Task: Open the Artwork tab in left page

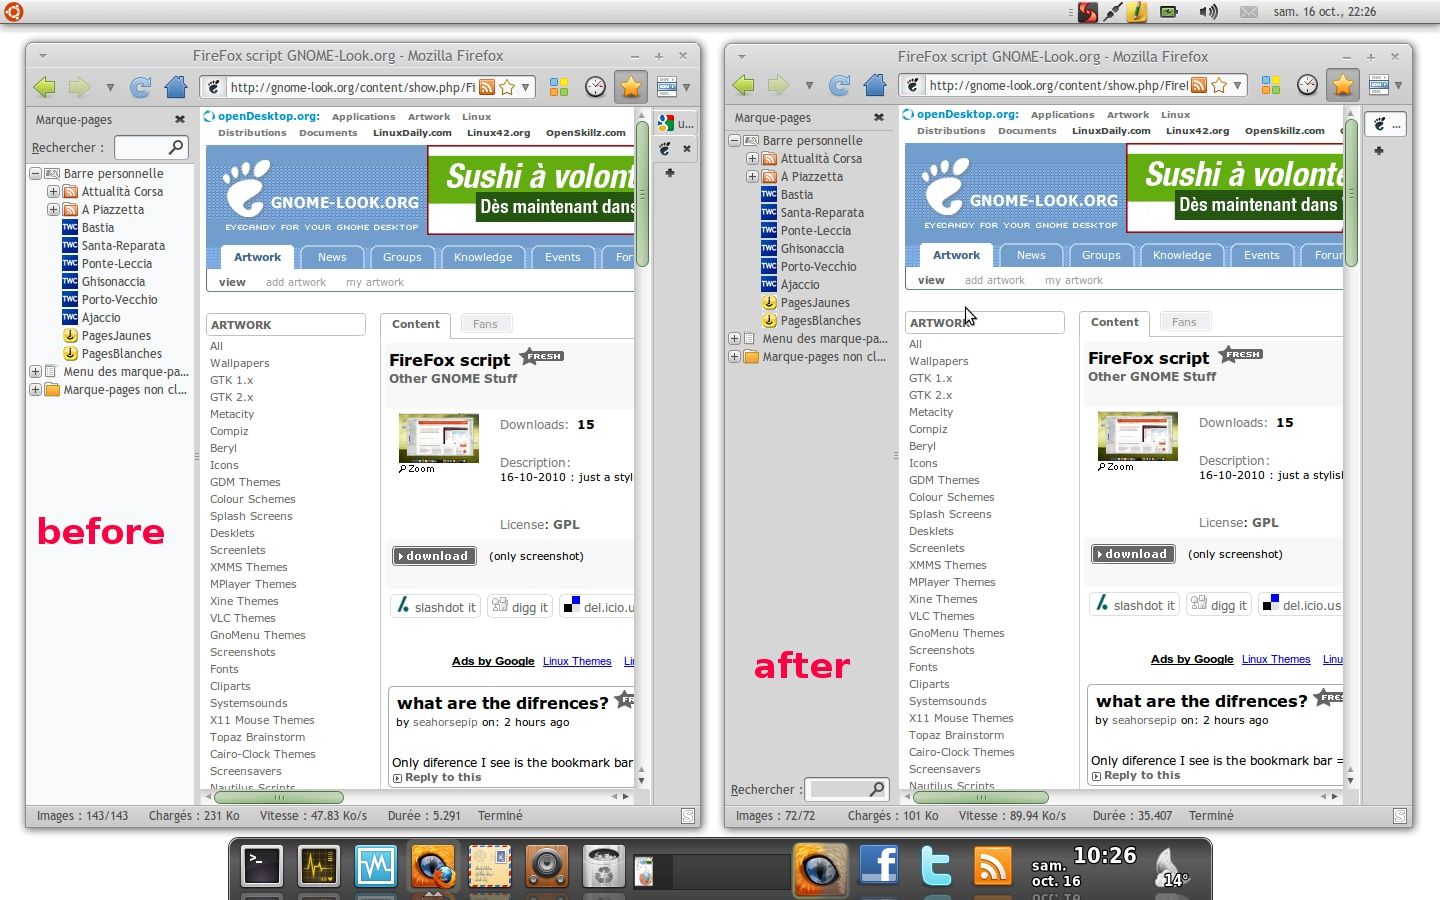Action: click(x=257, y=257)
